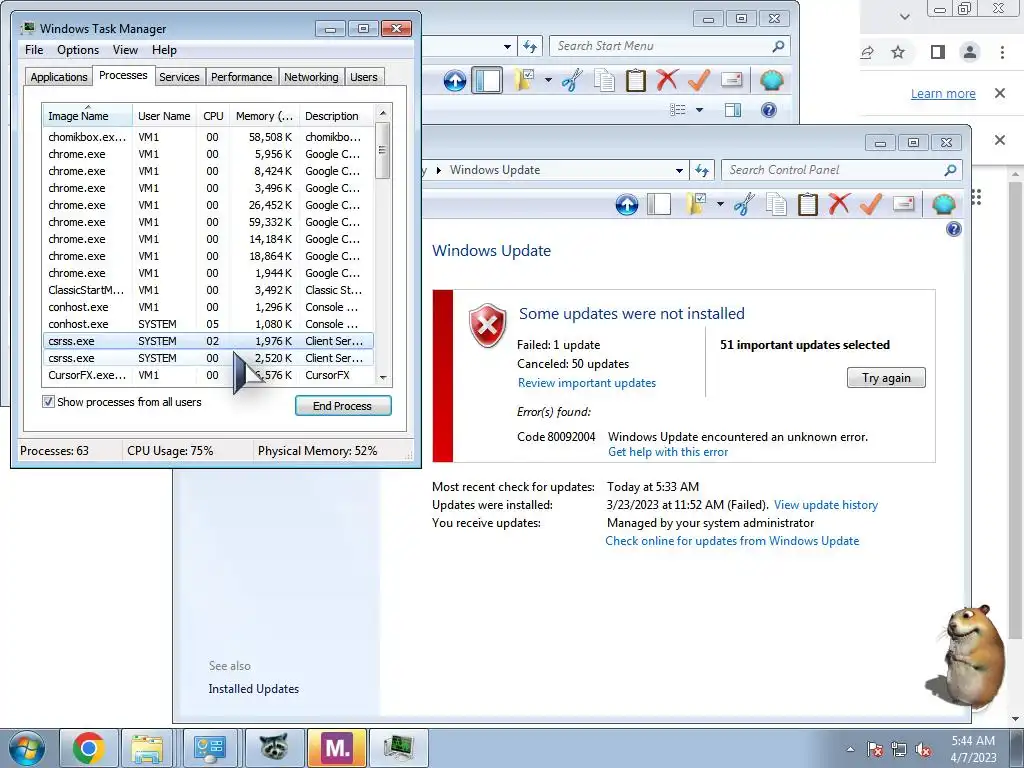Image resolution: width=1024 pixels, height=768 pixels.
Task: Click the folder options icon in Windows Update toolbar
Action: pyautogui.click(x=696, y=204)
